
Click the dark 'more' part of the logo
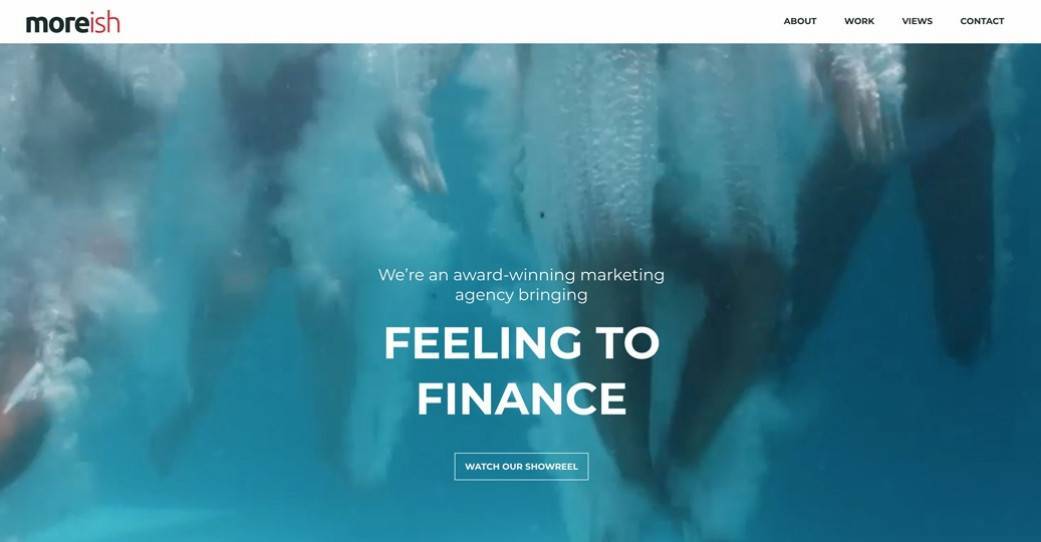pos(57,24)
